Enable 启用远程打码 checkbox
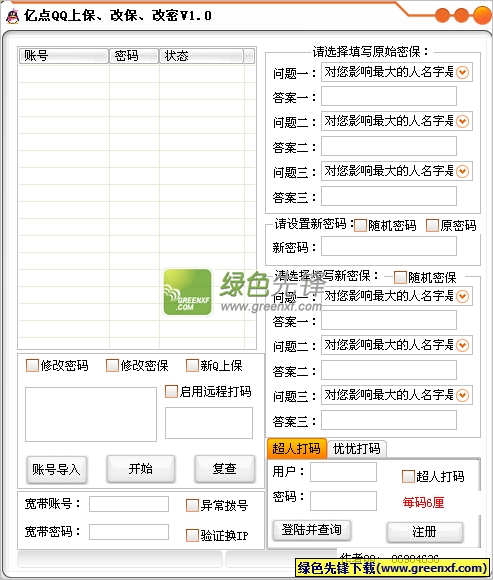 click(171, 392)
